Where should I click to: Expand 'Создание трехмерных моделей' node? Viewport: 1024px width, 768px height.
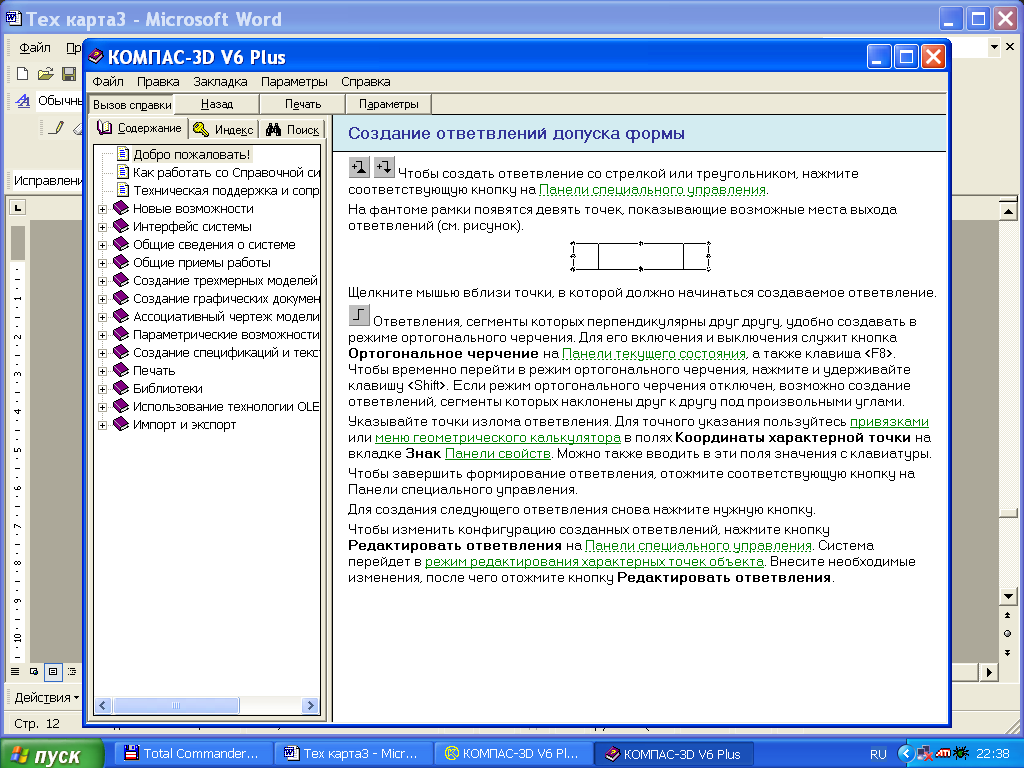pos(103,281)
